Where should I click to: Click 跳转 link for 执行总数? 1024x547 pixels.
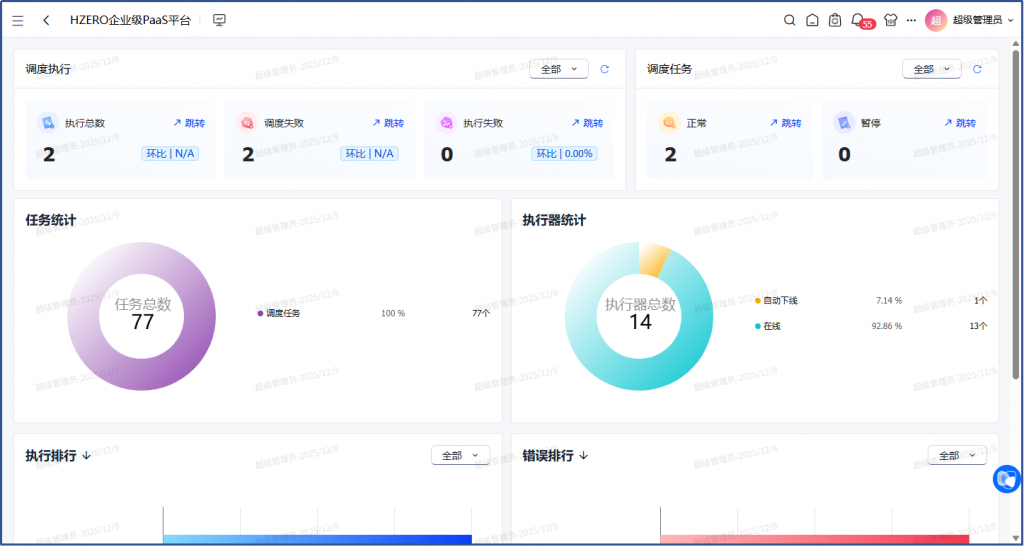coord(189,123)
